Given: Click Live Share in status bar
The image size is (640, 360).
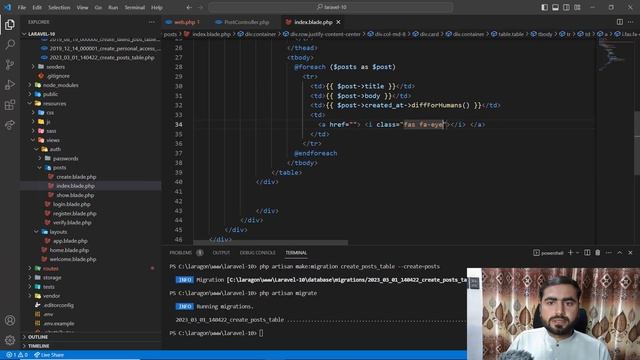Looking at the screenshot, I should tap(49, 355).
